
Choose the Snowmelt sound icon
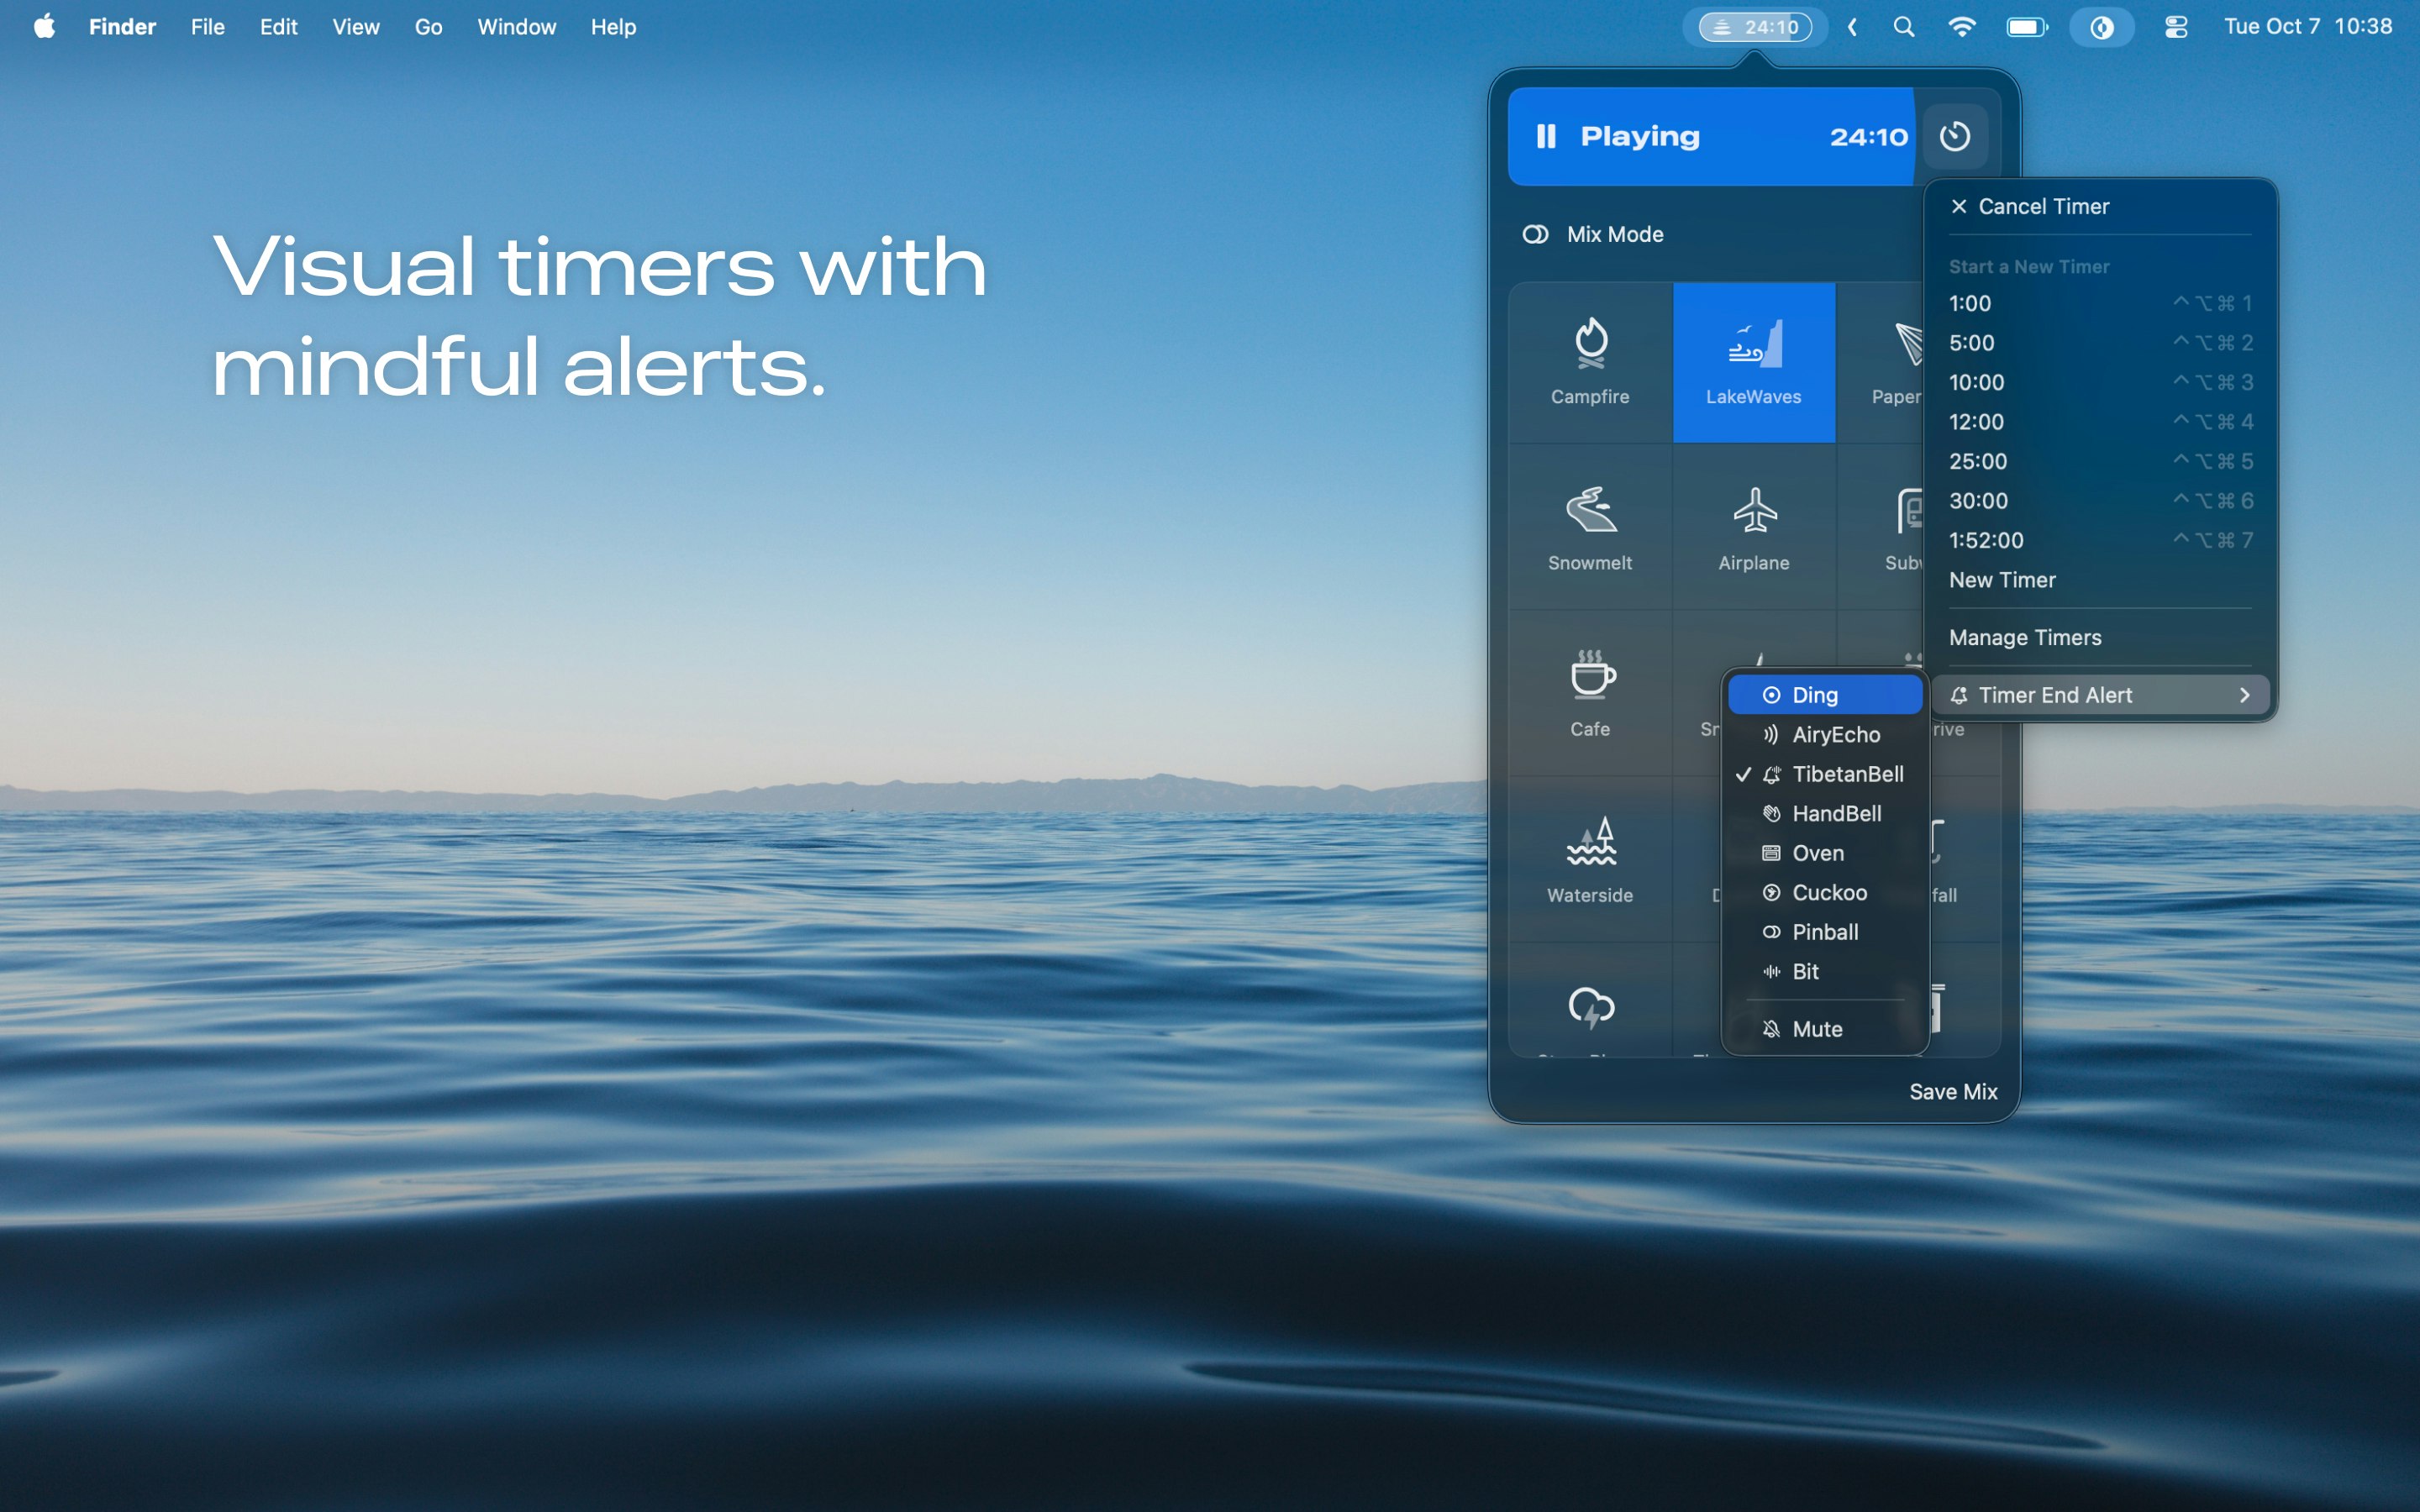(1590, 510)
